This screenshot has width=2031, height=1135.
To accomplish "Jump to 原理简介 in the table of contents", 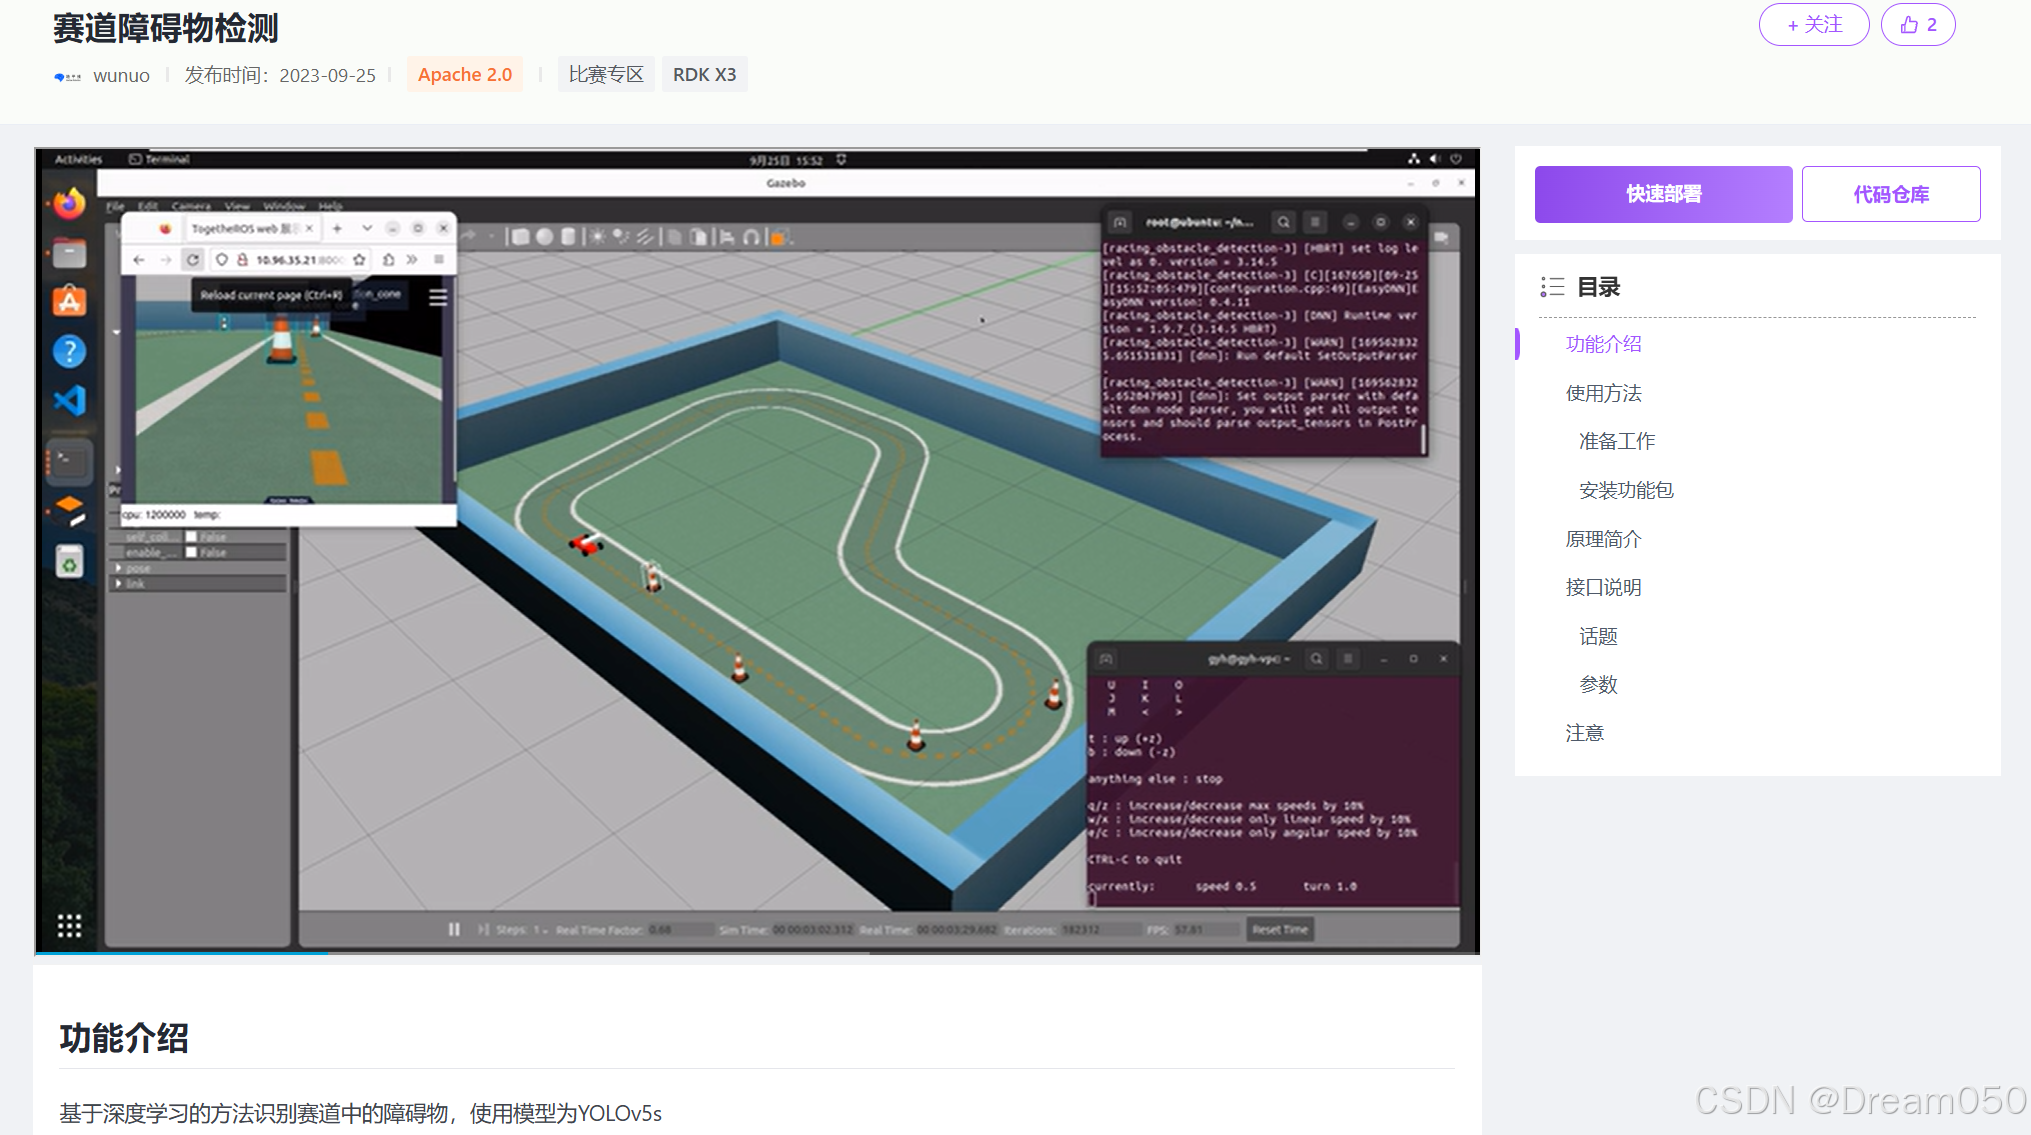I will pos(1603,539).
